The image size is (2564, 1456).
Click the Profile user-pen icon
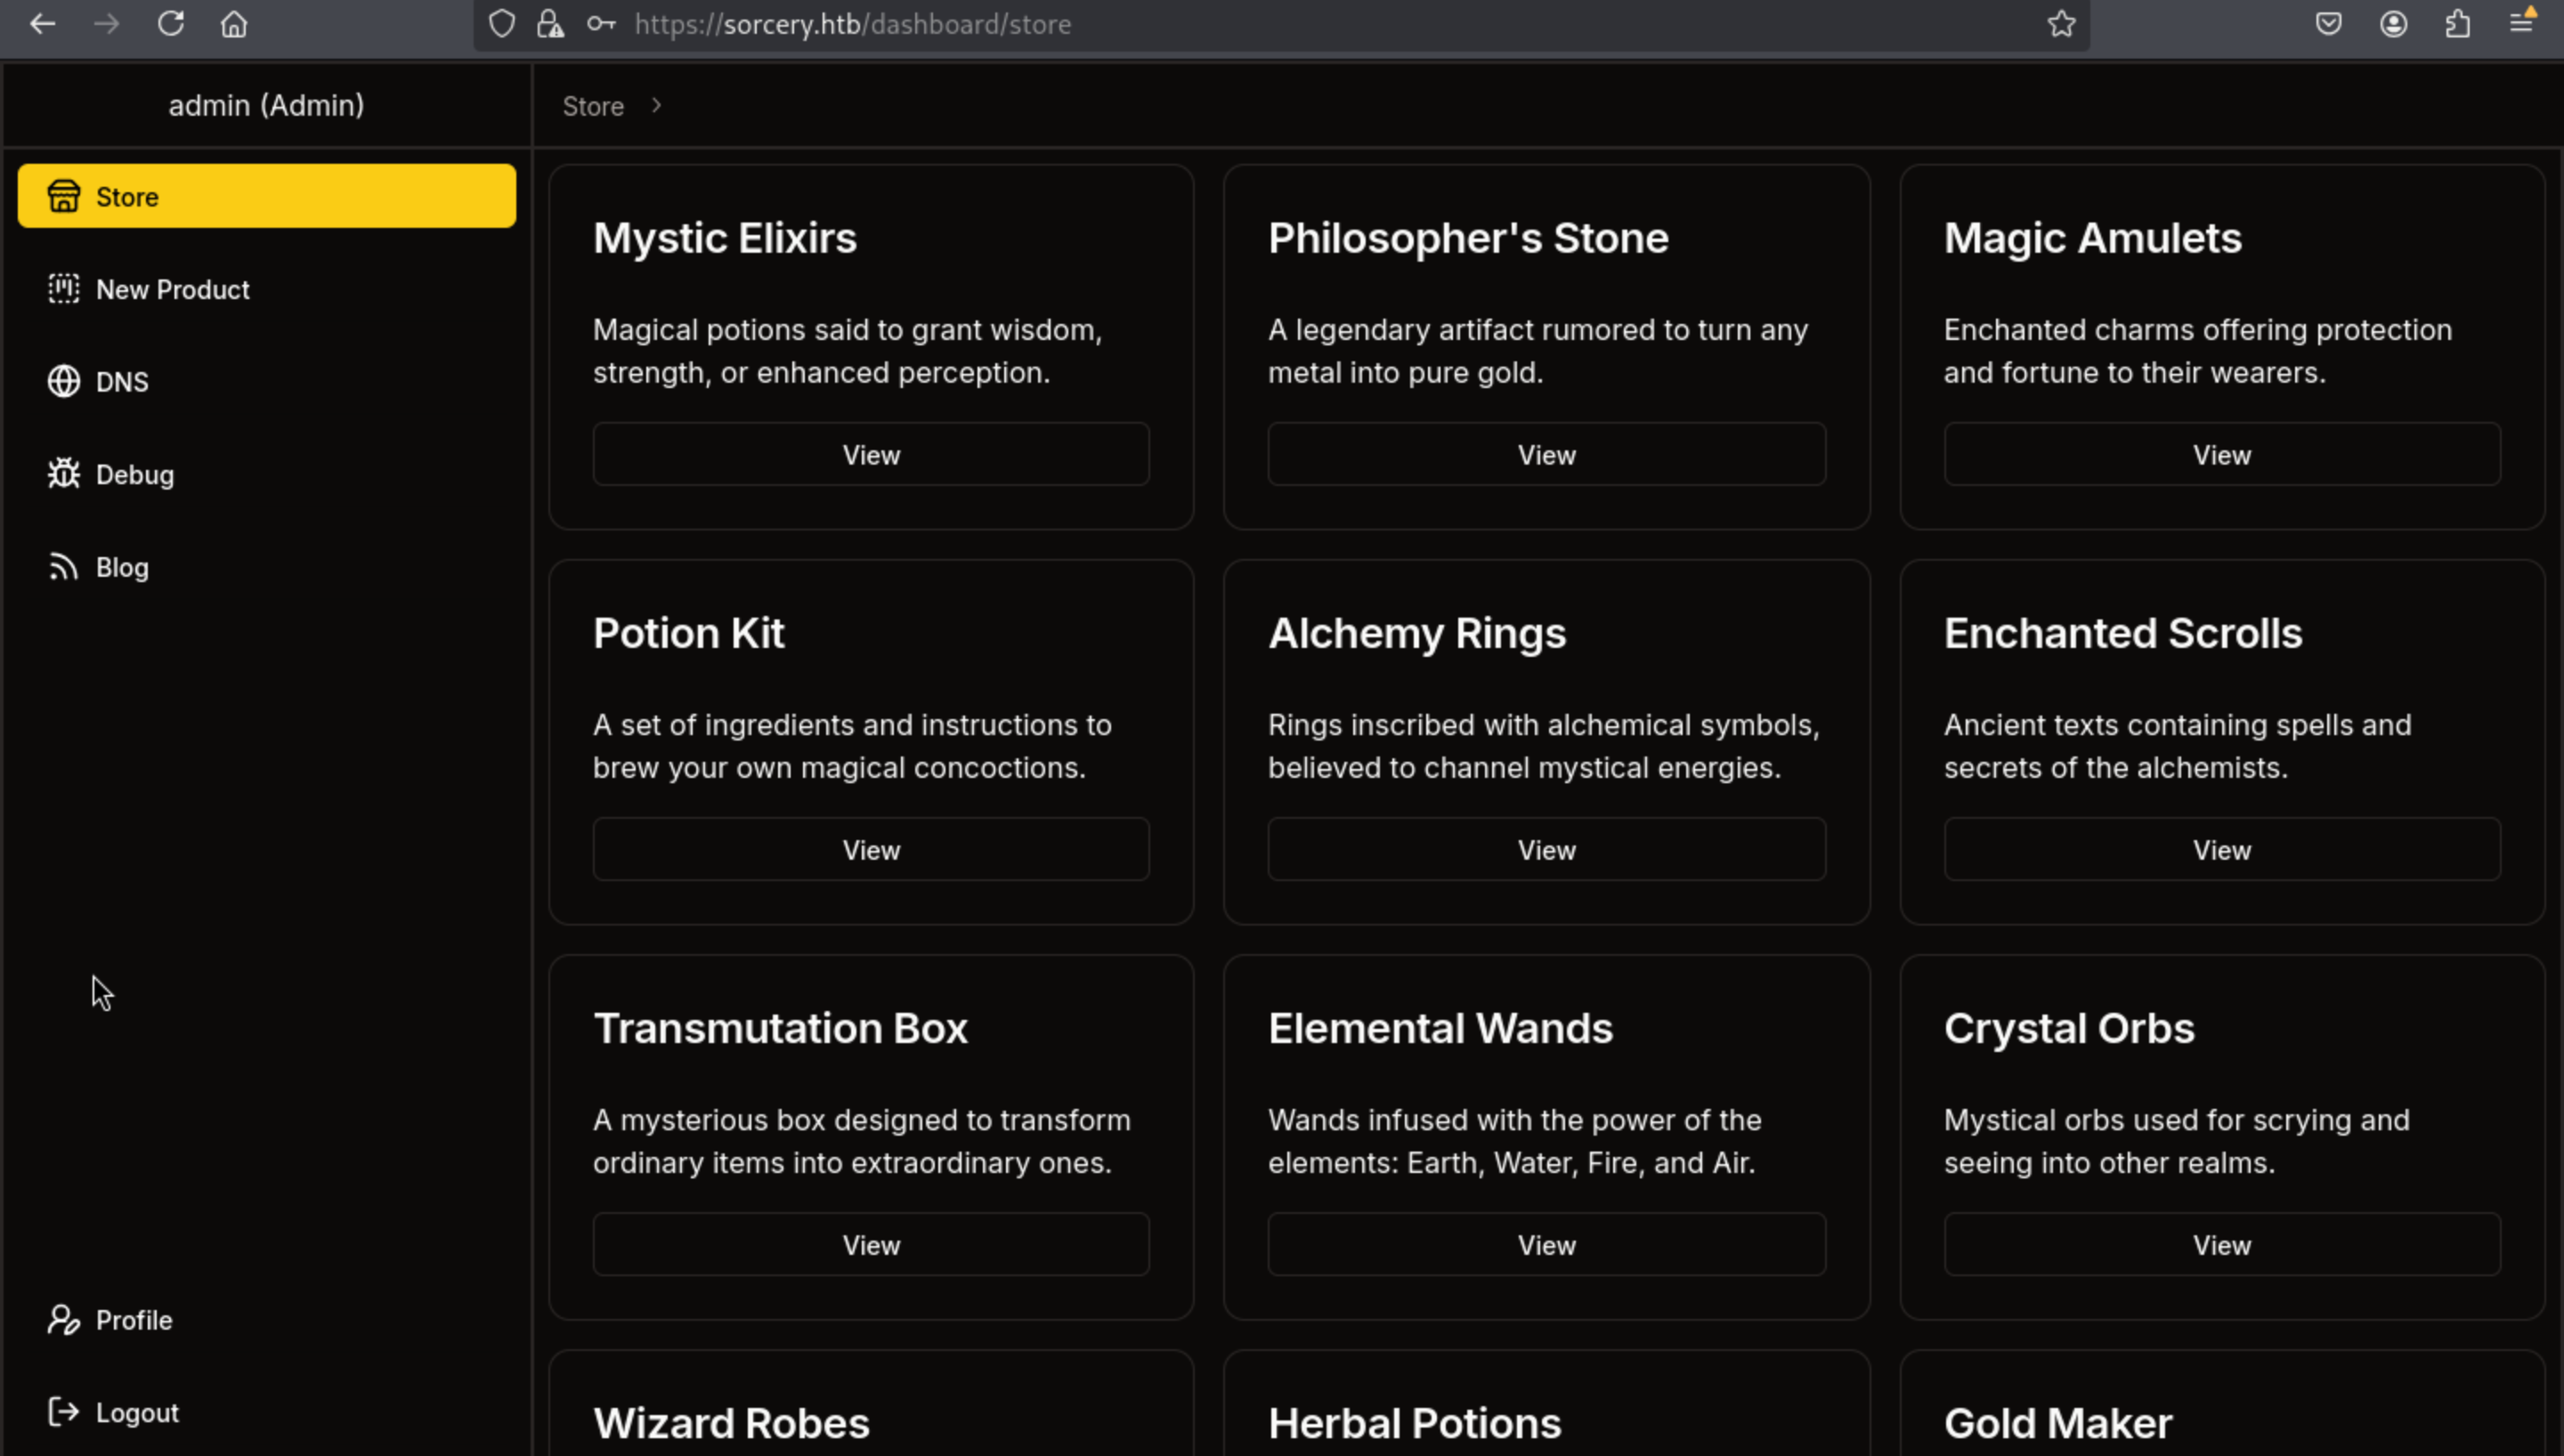(x=64, y=1319)
